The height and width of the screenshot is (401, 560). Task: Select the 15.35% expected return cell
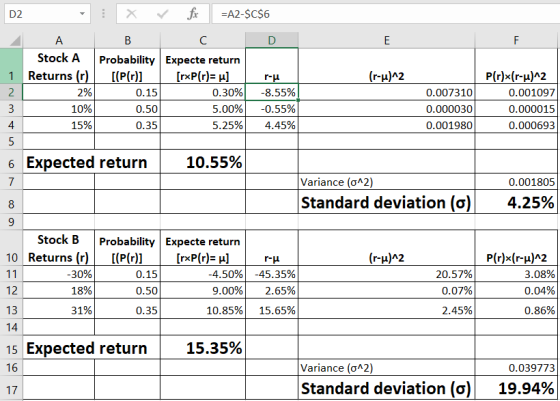[203, 347]
